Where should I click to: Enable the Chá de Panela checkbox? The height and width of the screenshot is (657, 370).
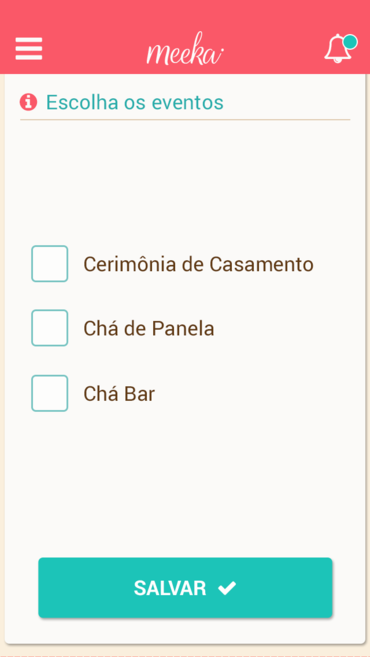(49, 328)
